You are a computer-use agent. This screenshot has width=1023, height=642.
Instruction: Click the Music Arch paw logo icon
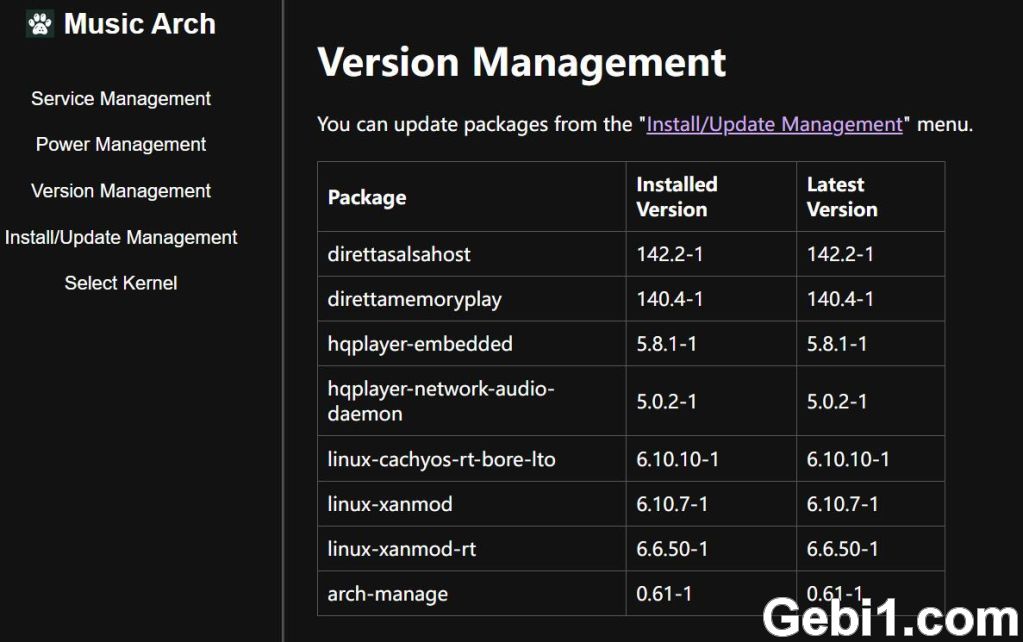(x=40, y=24)
